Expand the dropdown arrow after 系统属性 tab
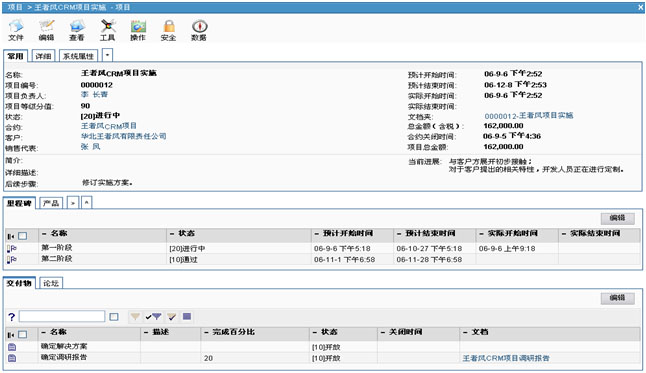This screenshot has width=646, height=373. click(107, 55)
